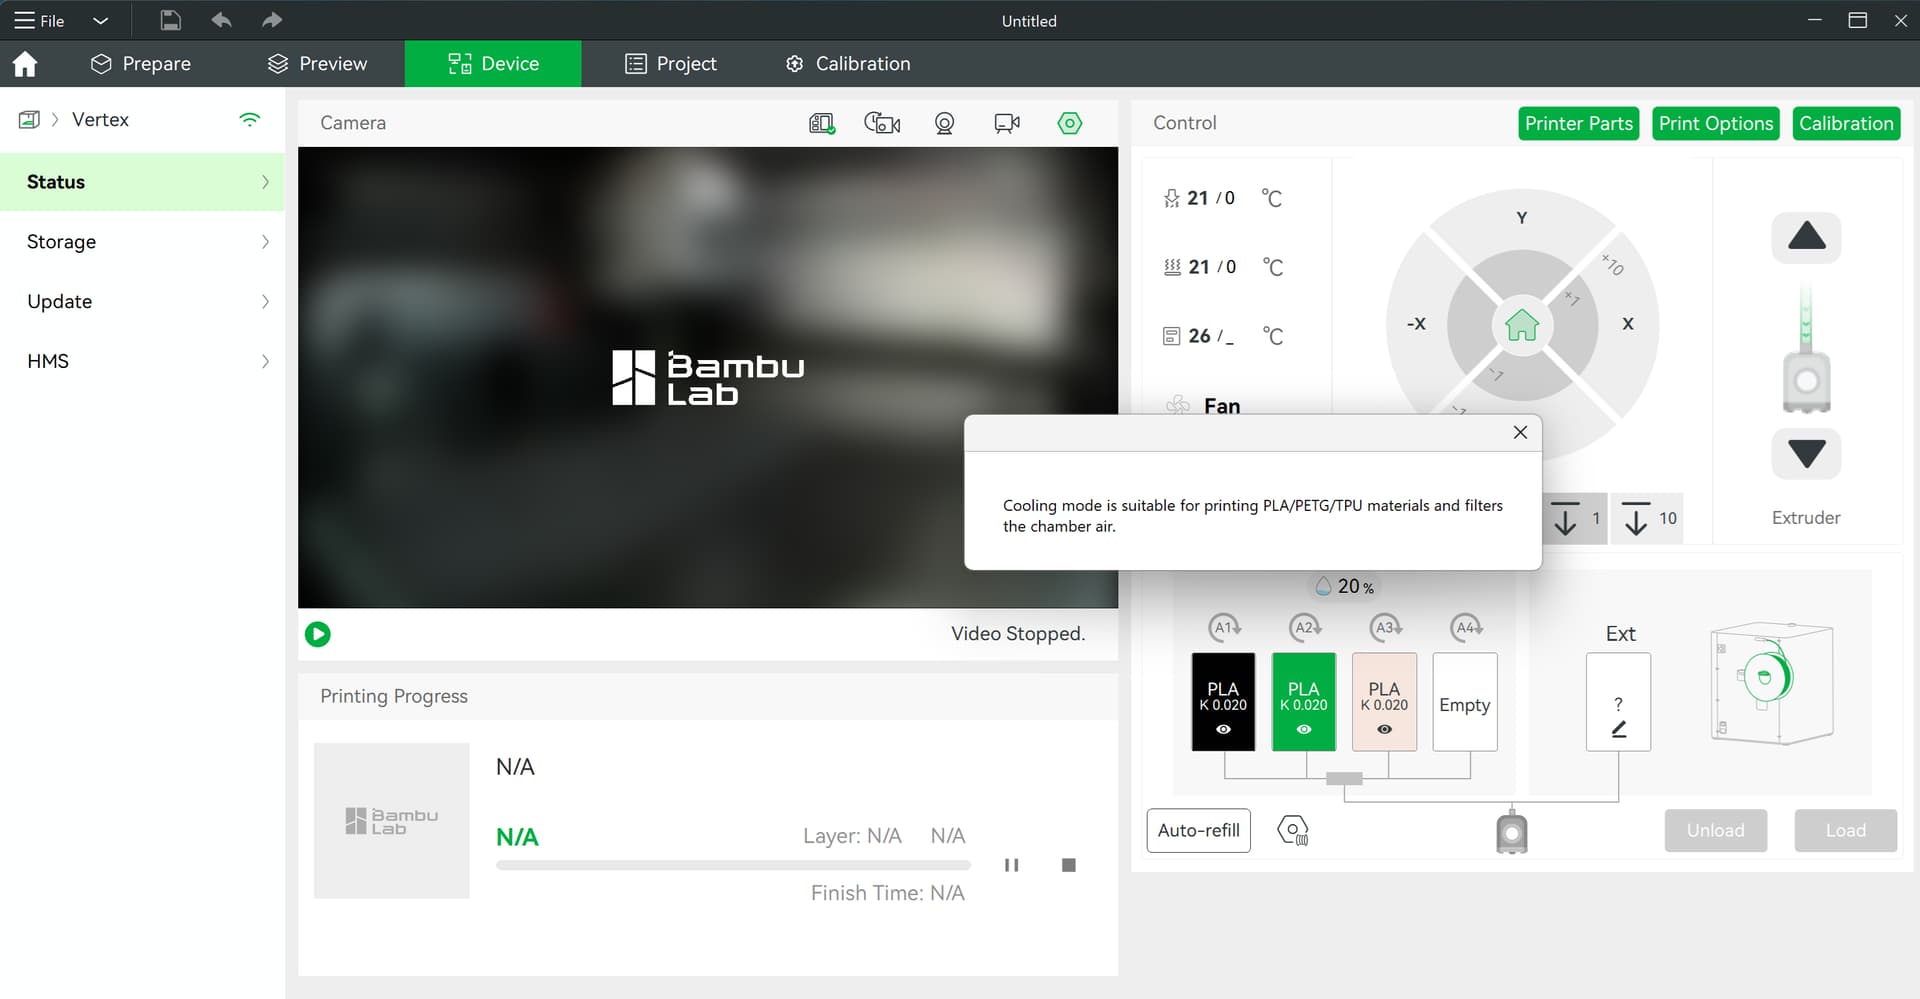Pause the print job
This screenshot has width=1920, height=999.
pyautogui.click(x=1011, y=865)
